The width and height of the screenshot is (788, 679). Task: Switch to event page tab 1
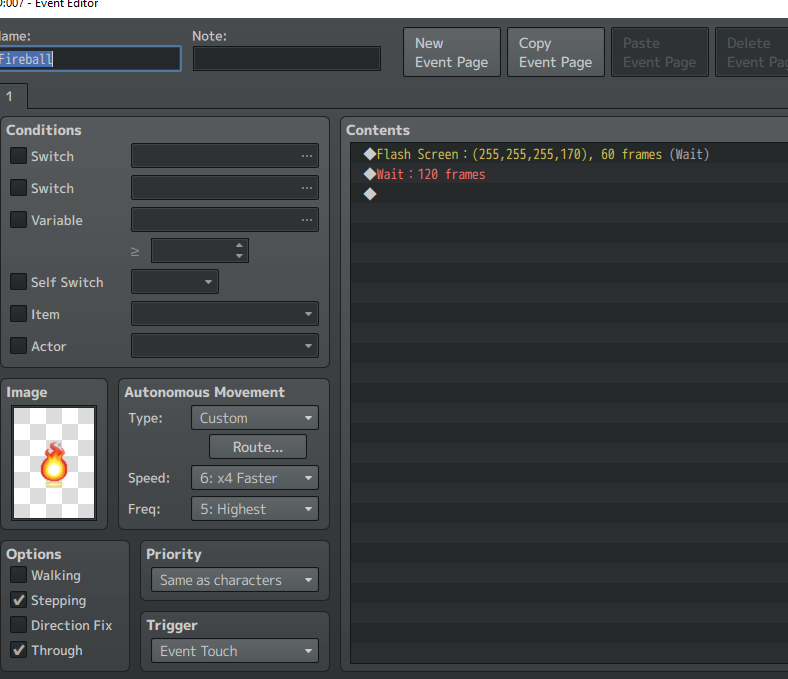[13, 96]
